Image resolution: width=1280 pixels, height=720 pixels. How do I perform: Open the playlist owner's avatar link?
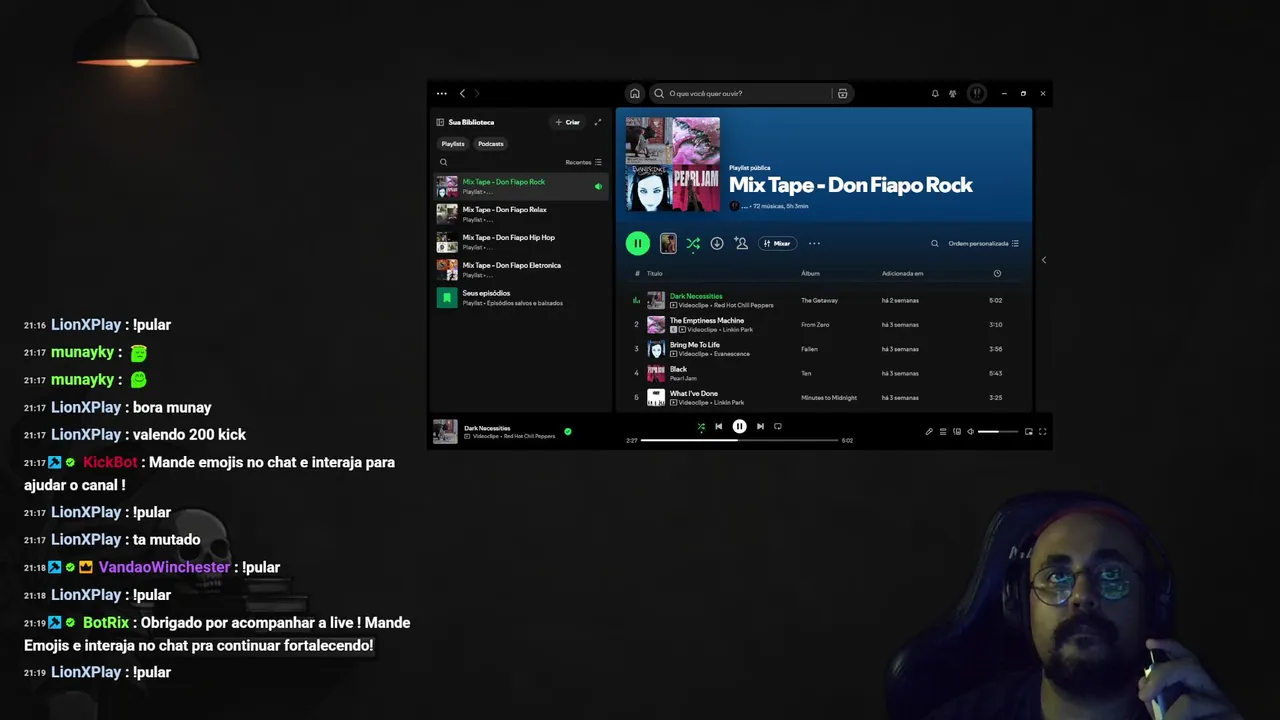734,206
